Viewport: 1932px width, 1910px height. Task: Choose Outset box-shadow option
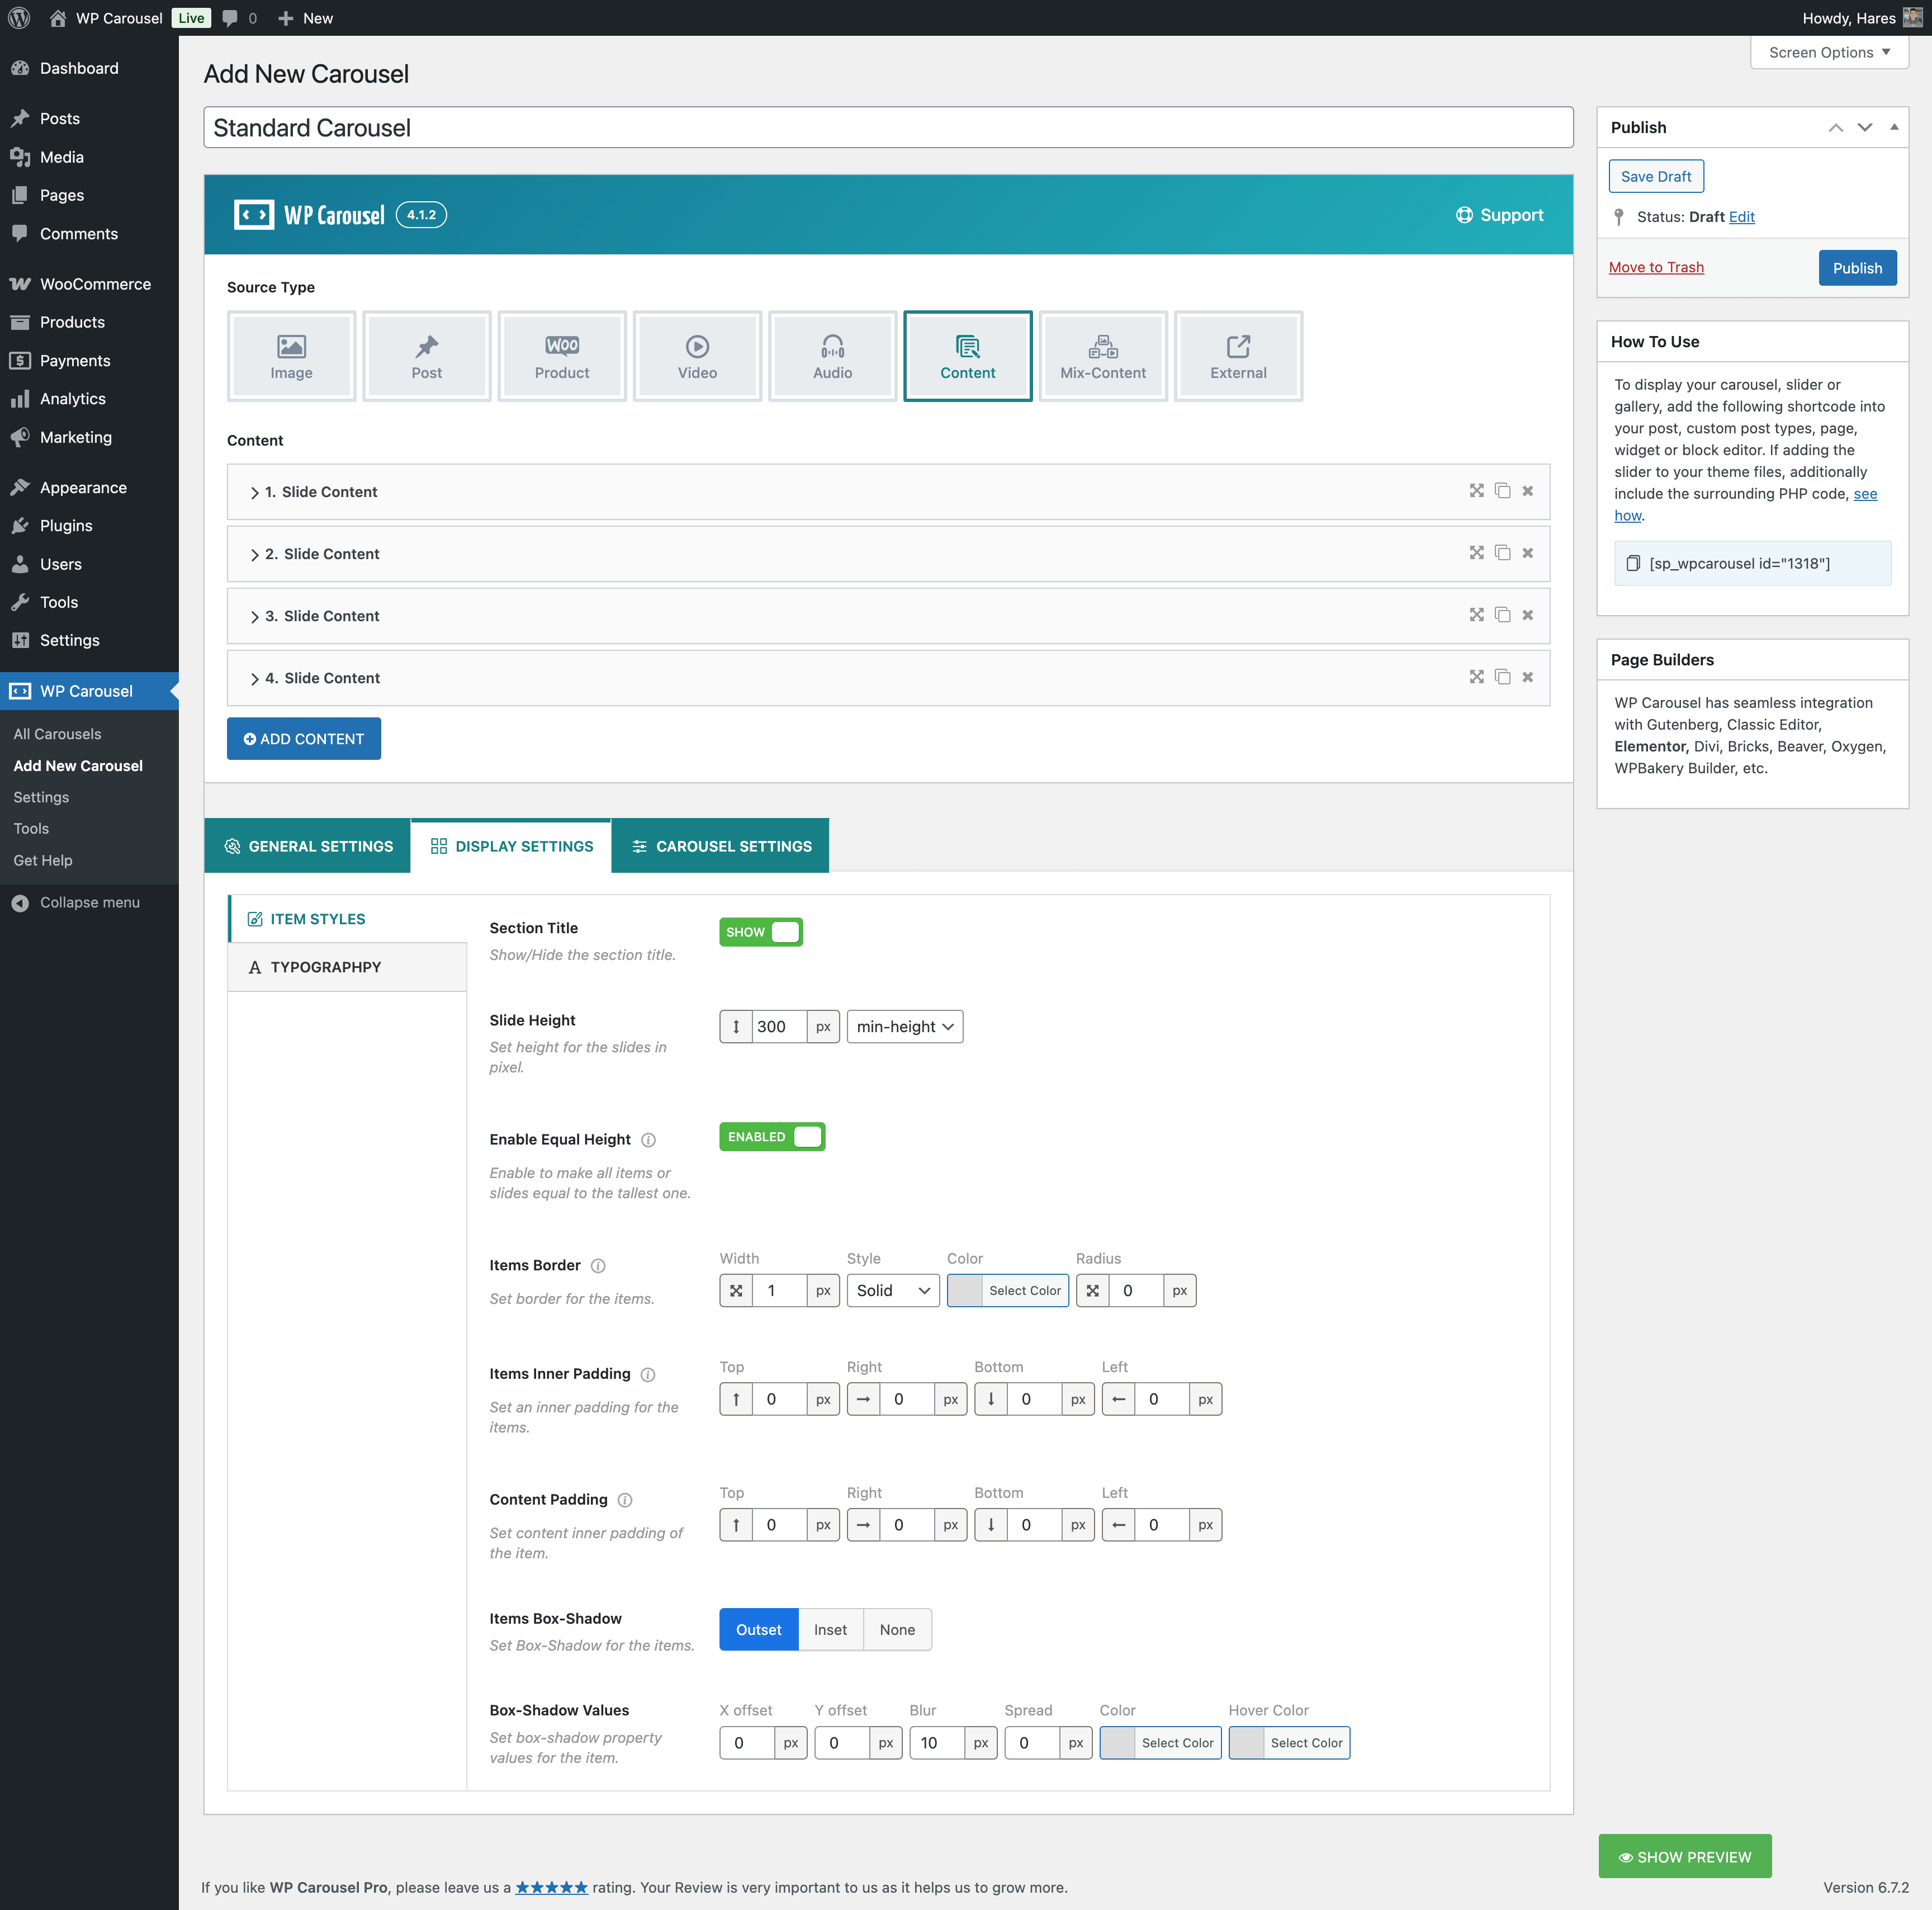pos(758,1630)
